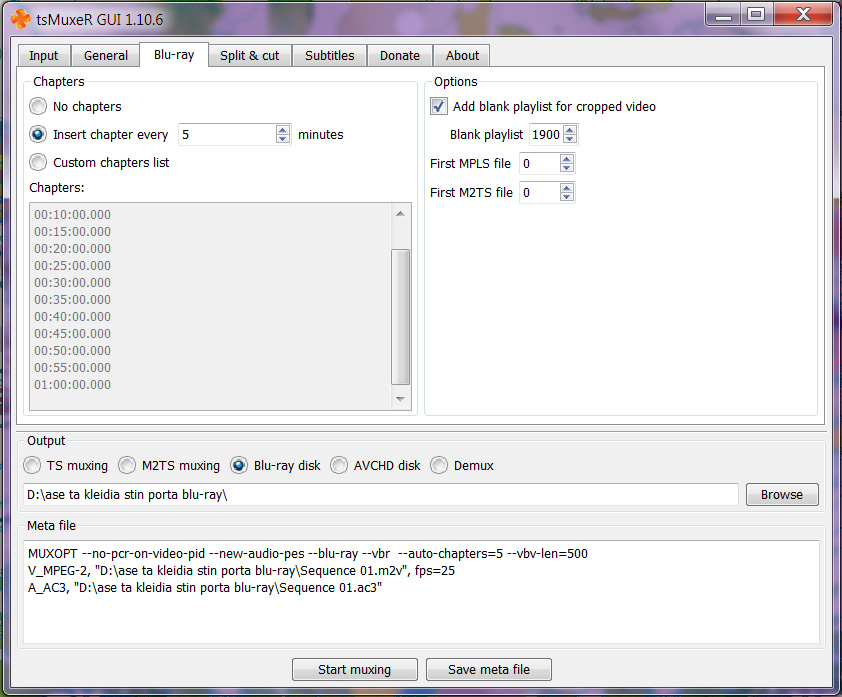Image resolution: width=842 pixels, height=697 pixels.
Task: Click chapter entry 00:55:00.000
Action: tap(72, 367)
